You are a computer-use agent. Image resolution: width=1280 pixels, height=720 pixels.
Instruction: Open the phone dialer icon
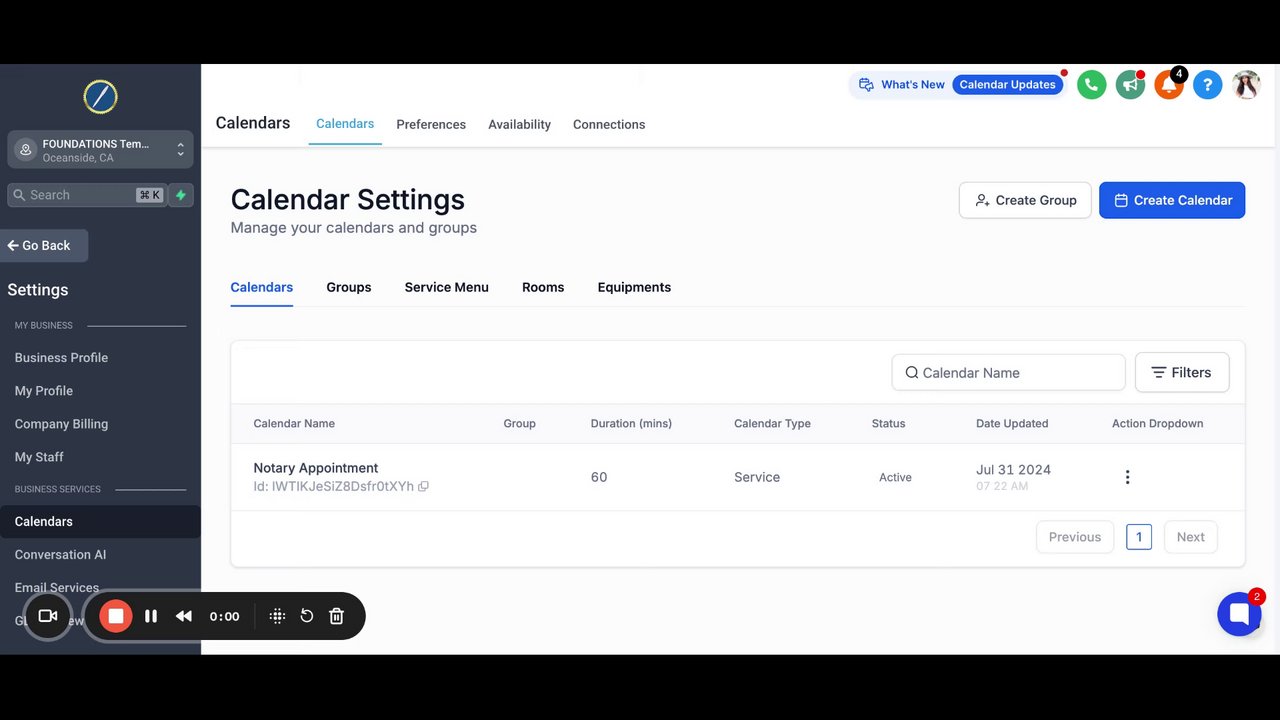point(1091,85)
